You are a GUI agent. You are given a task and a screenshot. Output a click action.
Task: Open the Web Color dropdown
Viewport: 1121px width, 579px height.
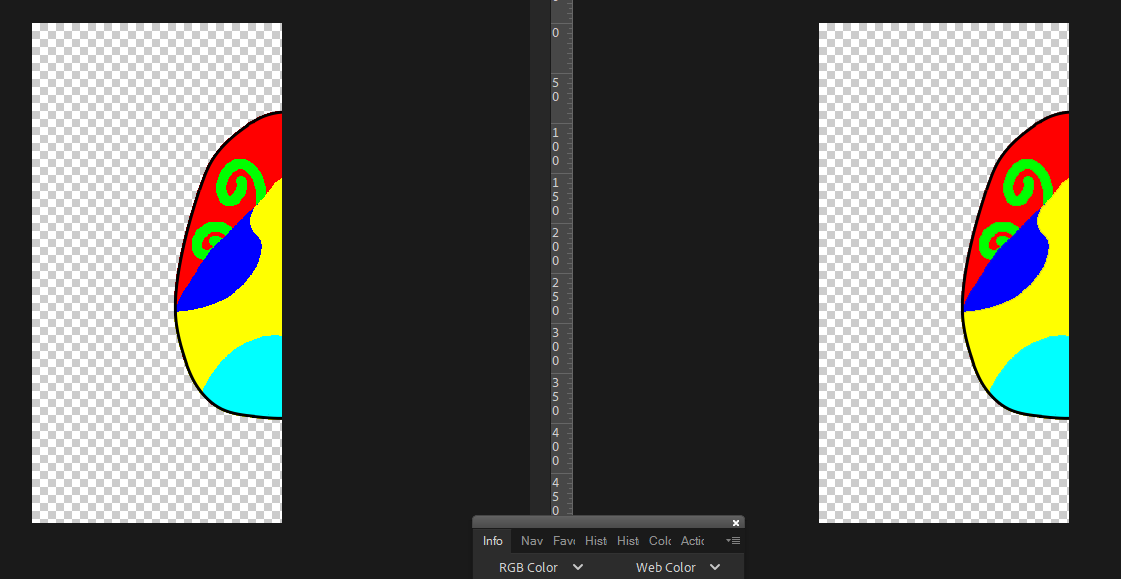[678, 567]
